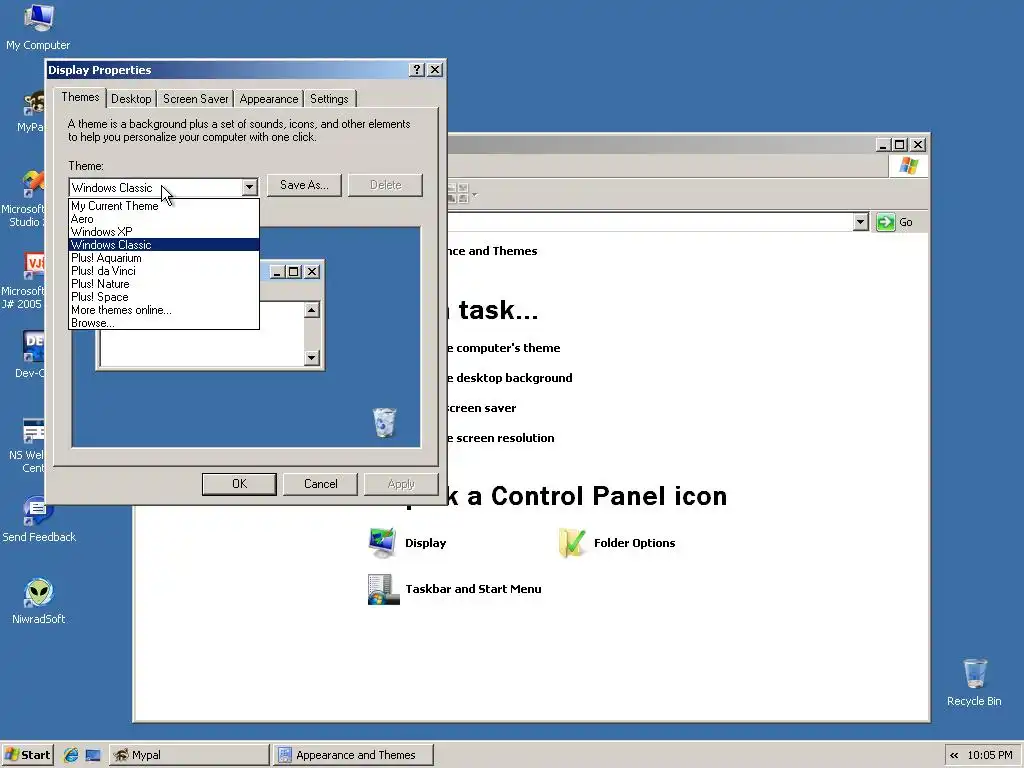Viewport: 1024px width, 768px height.
Task: Switch to the Screen Saver tab
Action: (195, 99)
